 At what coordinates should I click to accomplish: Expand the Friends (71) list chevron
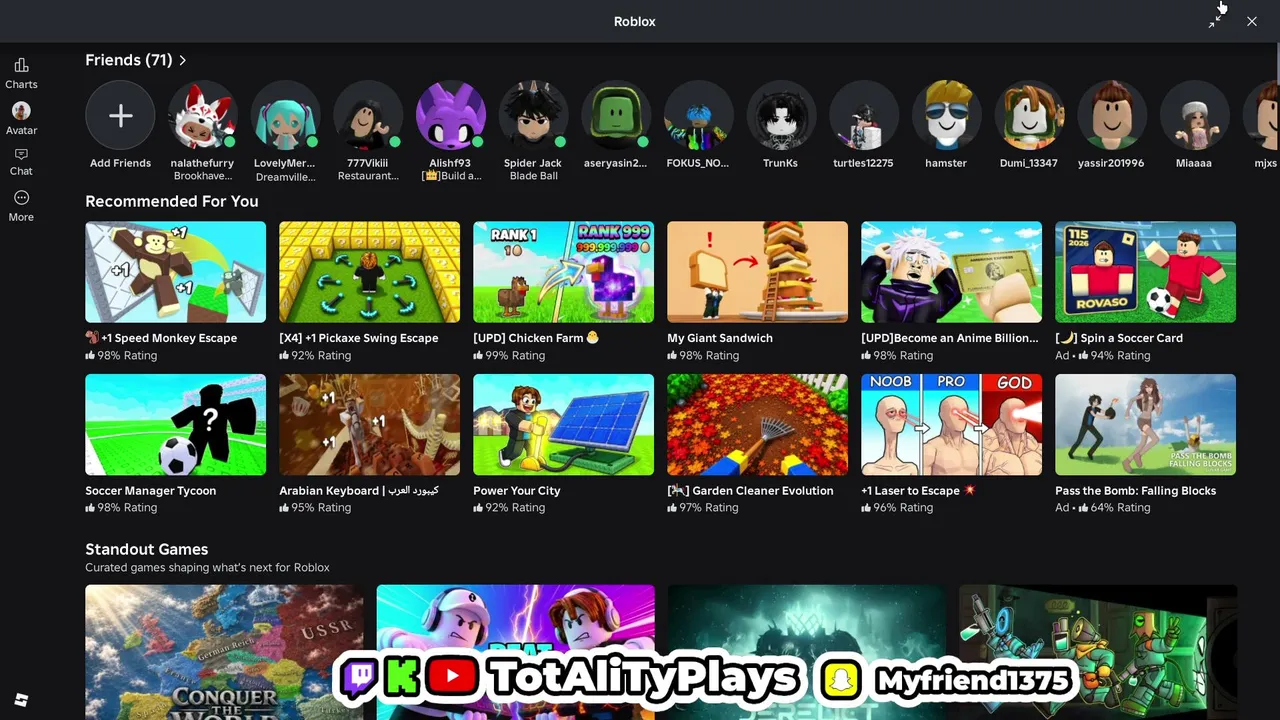(x=182, y=60)
